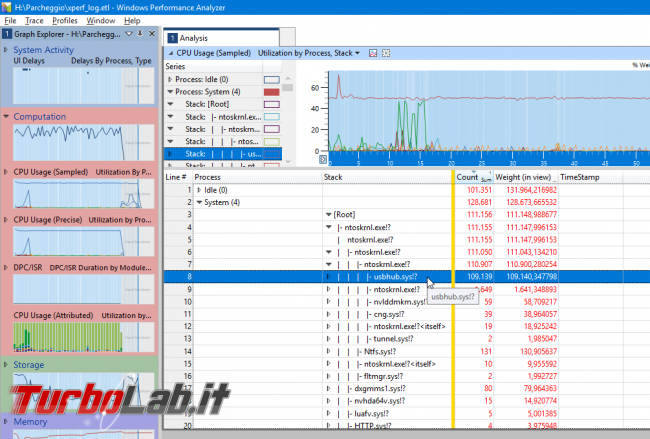
Task: Select the CPU Usage (Attributed) graph thumbnail
Action: point(84,337)
